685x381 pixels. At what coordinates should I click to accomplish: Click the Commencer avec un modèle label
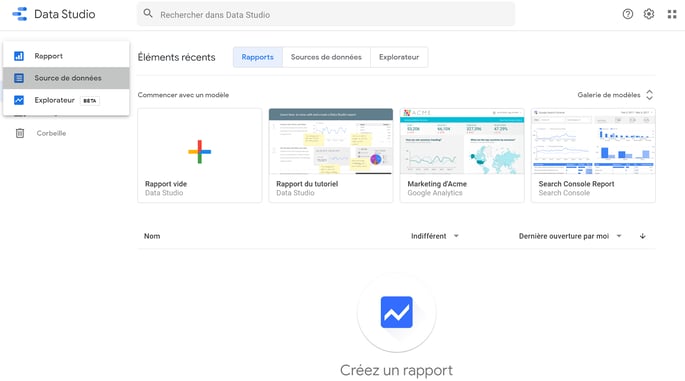click(x=183, y=95)
